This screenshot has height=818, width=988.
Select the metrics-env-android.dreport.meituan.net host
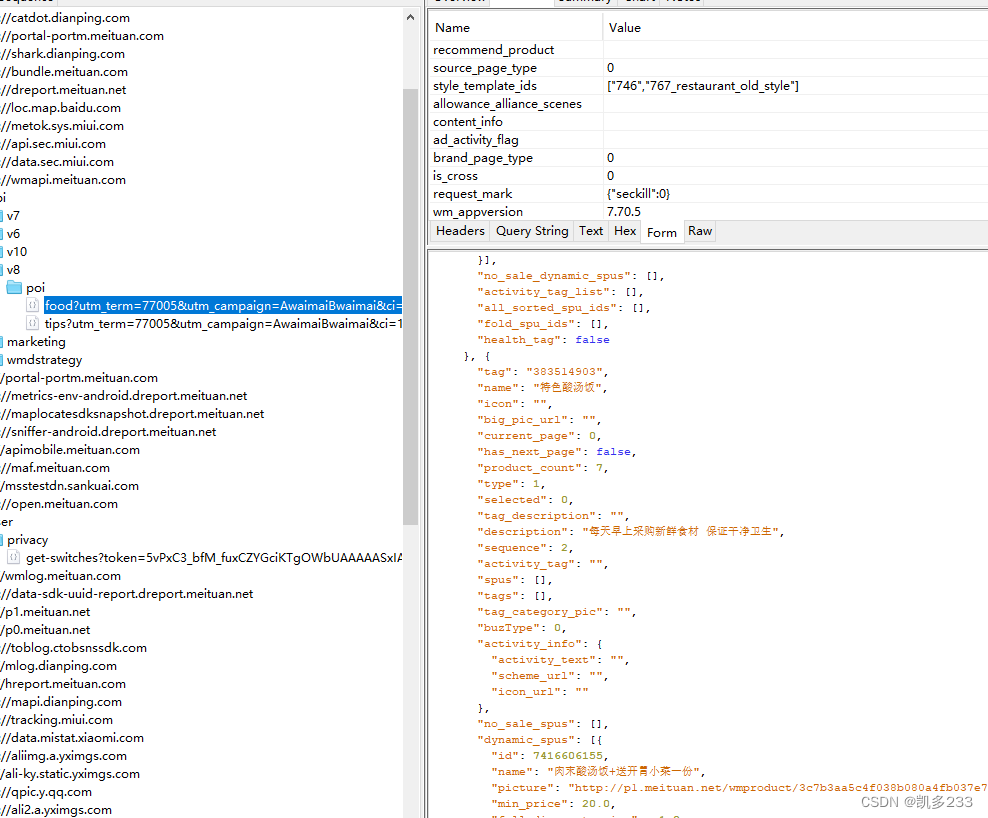coord(124,396)
